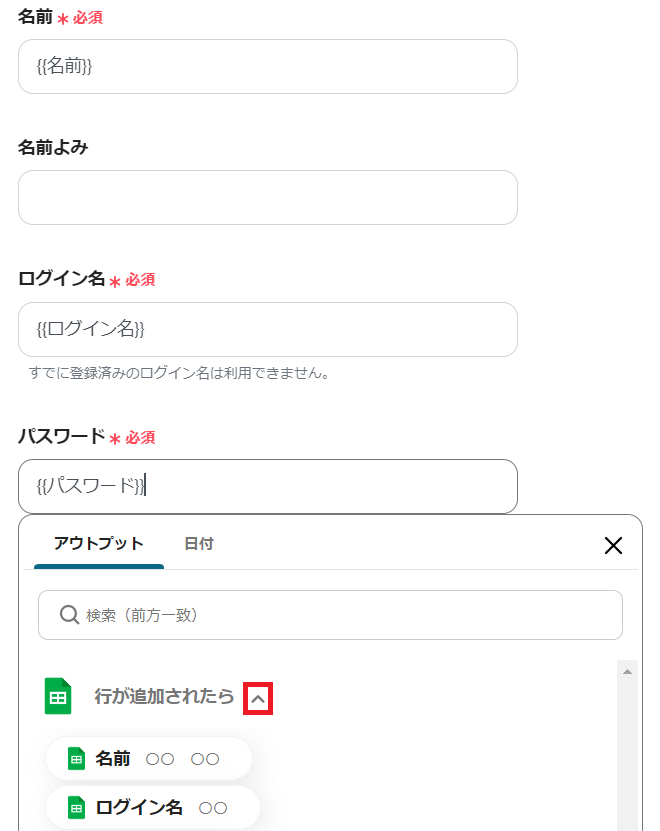Click the Google Sheets icon beside 行が追加されたら
Viewport: 660px width, 831px height.
point(58,696)
